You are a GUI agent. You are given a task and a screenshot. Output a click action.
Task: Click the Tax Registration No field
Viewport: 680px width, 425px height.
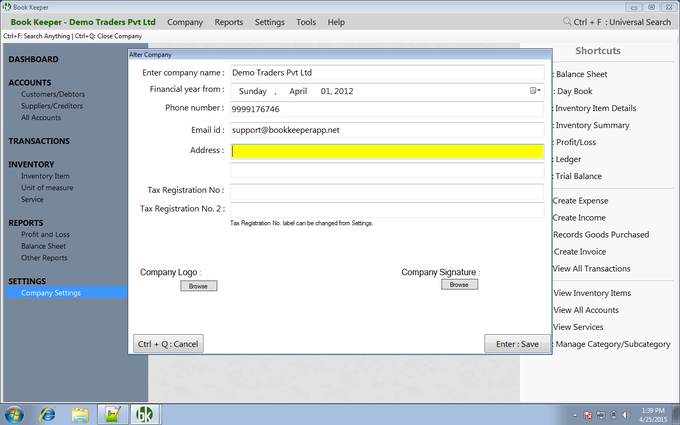click(x=387, y=191)
